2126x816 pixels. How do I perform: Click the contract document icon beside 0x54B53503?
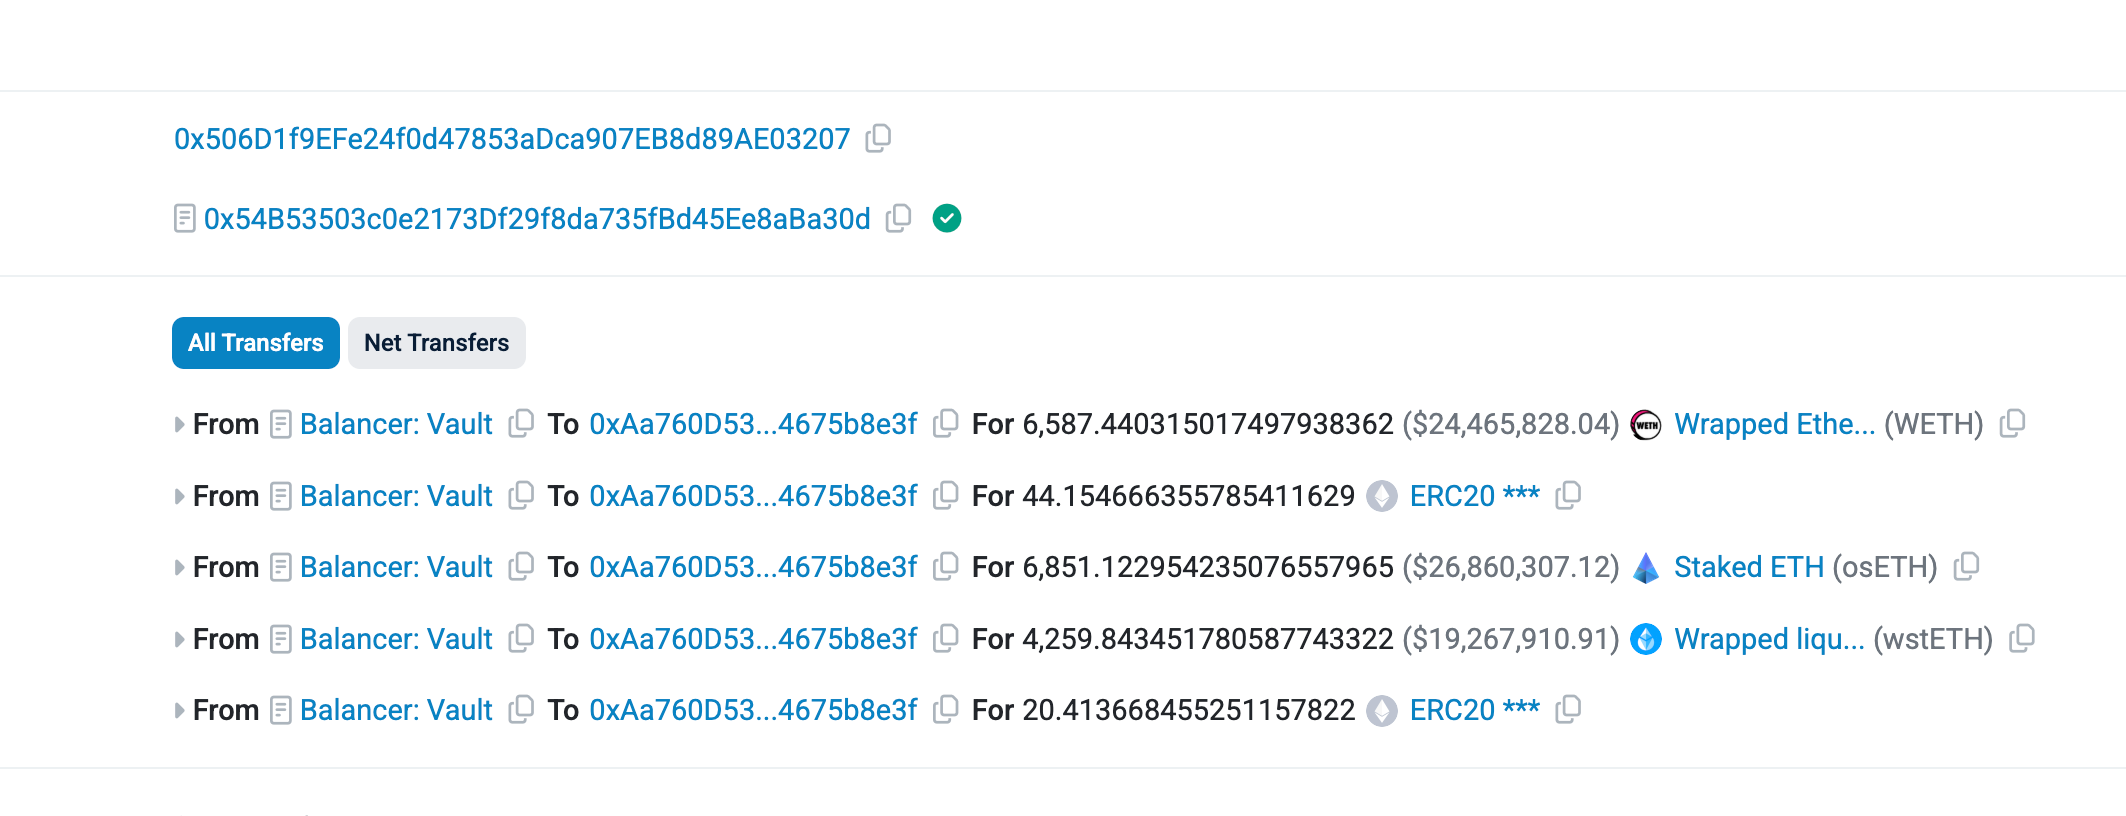185,218
